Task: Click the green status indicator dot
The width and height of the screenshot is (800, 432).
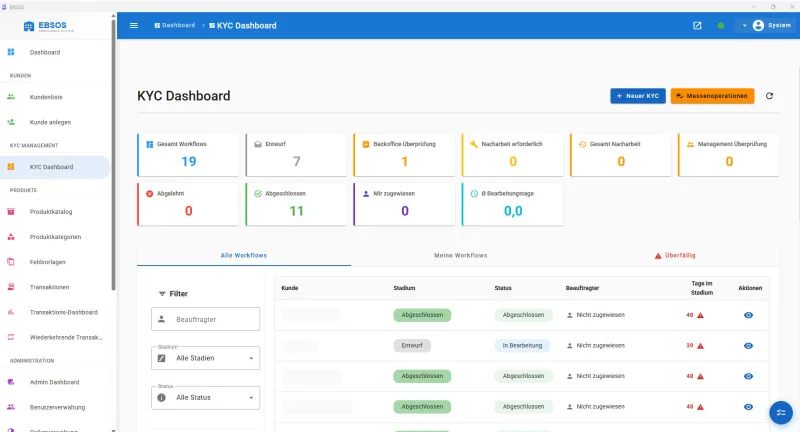Action: (x=720, y=26)
